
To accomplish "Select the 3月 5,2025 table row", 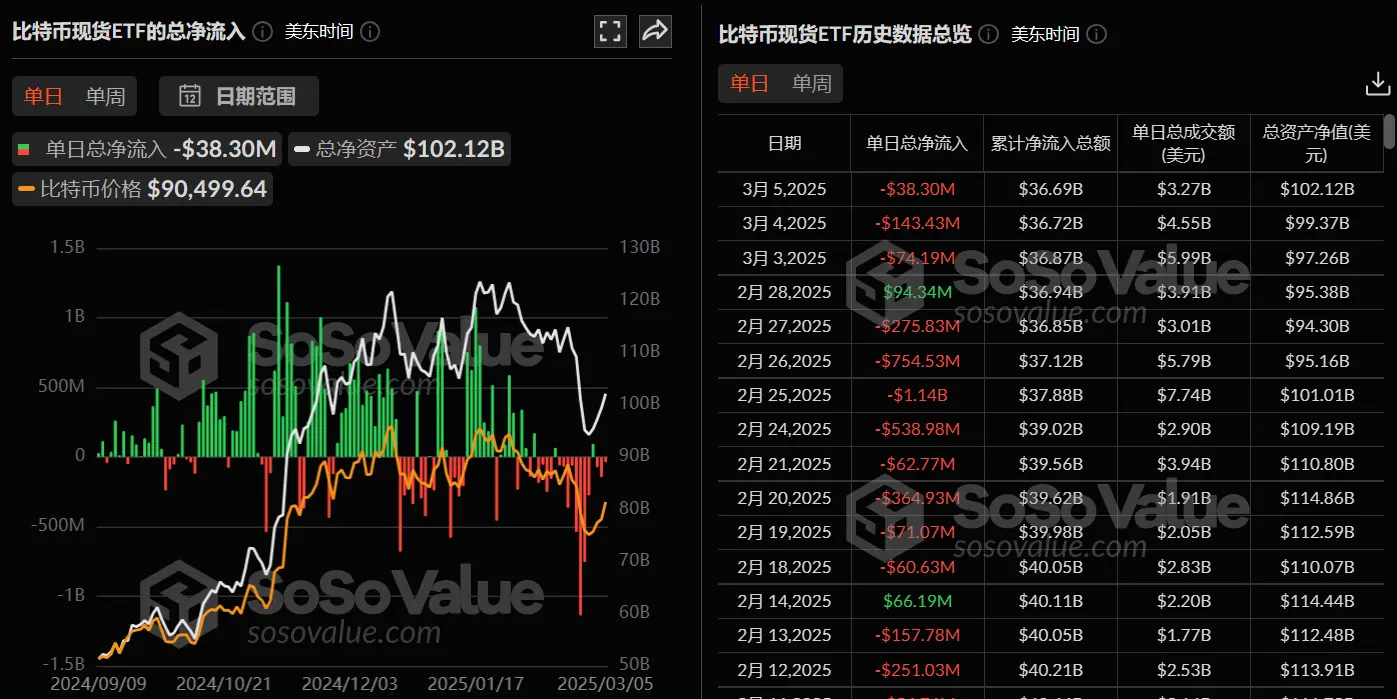I will [783, 188].
